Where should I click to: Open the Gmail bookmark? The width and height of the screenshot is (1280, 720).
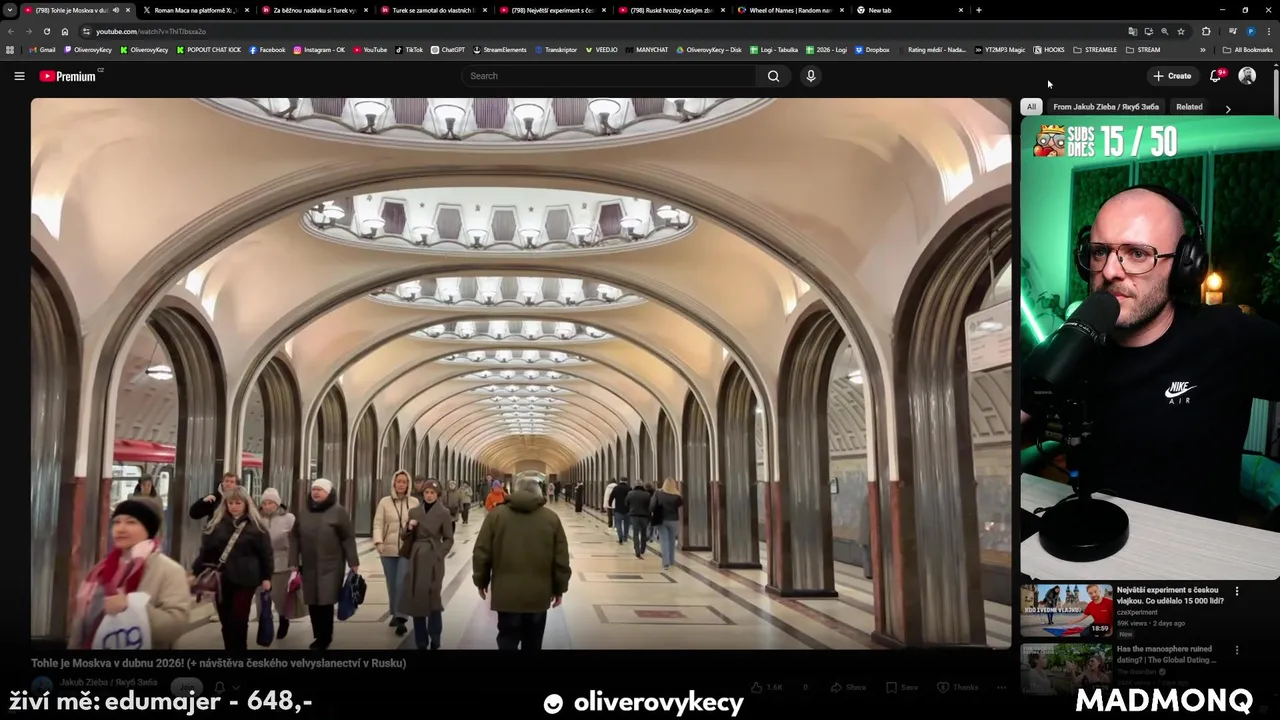click(x=43, y=50)
